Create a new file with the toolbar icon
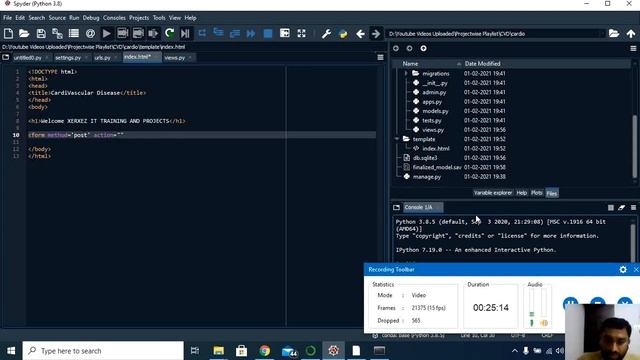Screen dimensions: 640x360 point(8,33)
